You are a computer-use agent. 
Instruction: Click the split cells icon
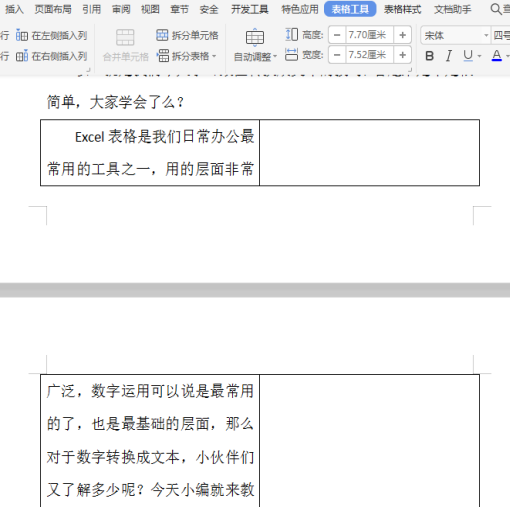coord(162,35)
